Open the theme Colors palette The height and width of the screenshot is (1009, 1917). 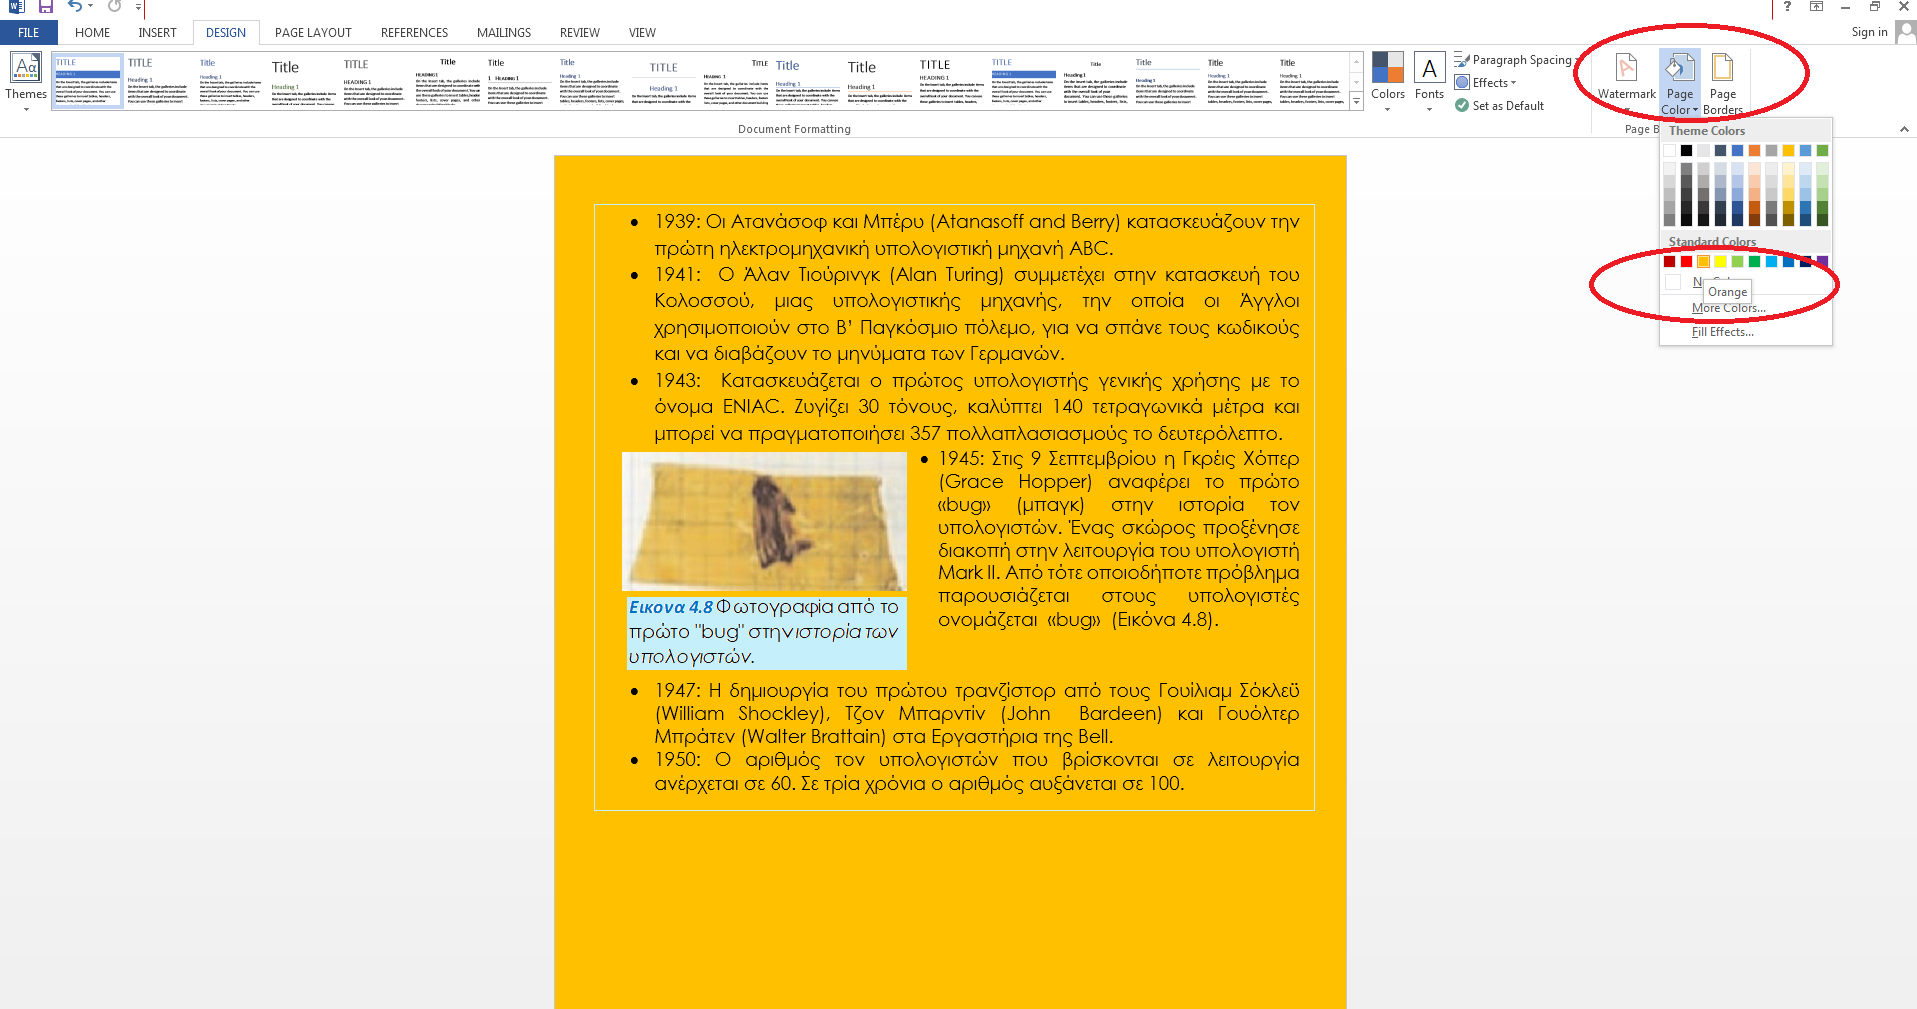pyautogui.click(x=1387, y=80)
